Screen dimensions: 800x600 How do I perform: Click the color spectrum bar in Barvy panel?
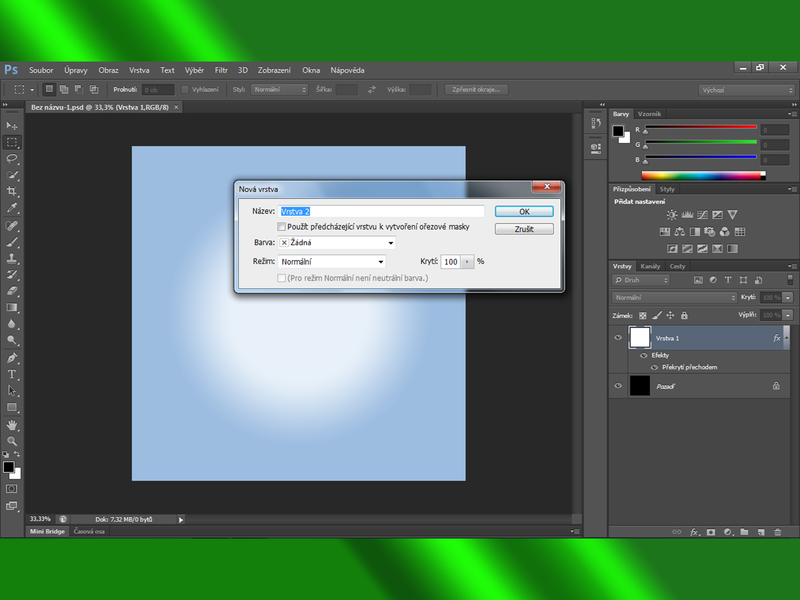(700, 177)
